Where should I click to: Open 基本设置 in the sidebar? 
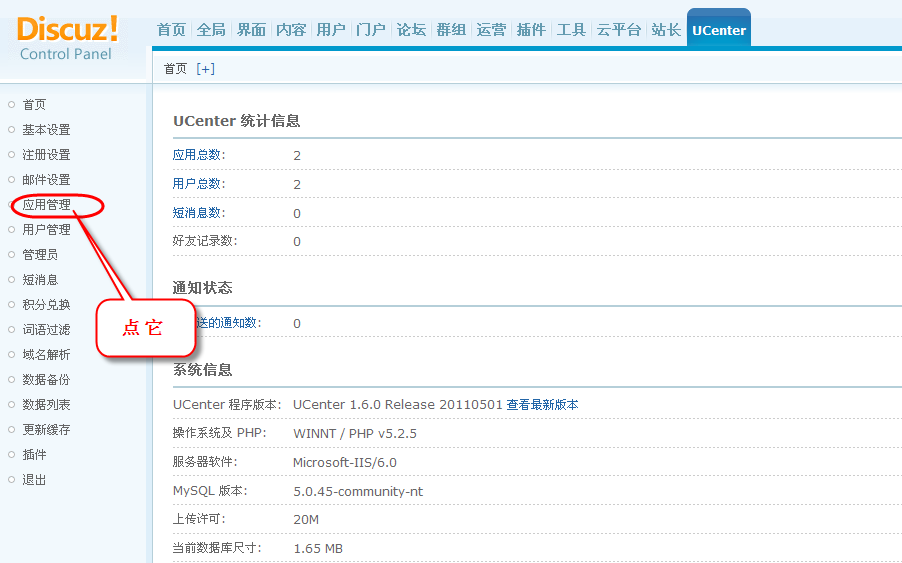[x=46, y=130]
